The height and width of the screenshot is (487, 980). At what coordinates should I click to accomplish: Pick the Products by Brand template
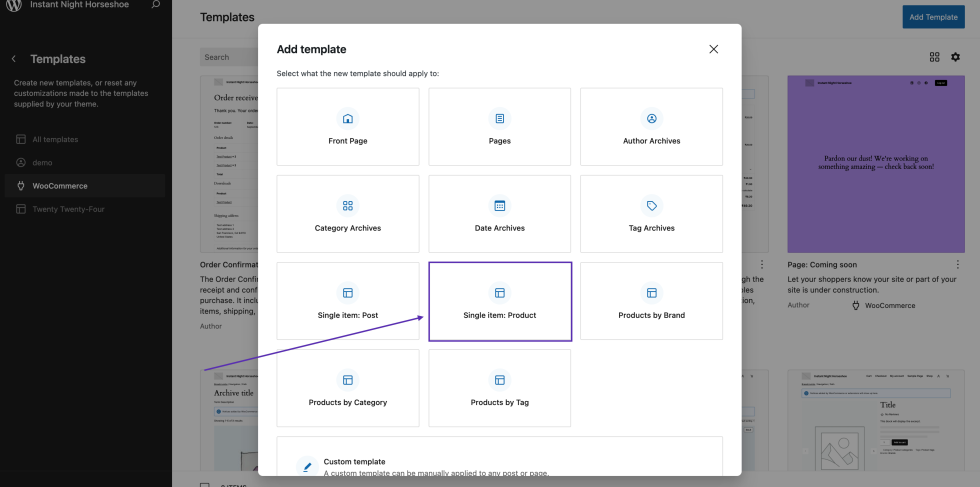pyautogui.click(x=651, y=301)
